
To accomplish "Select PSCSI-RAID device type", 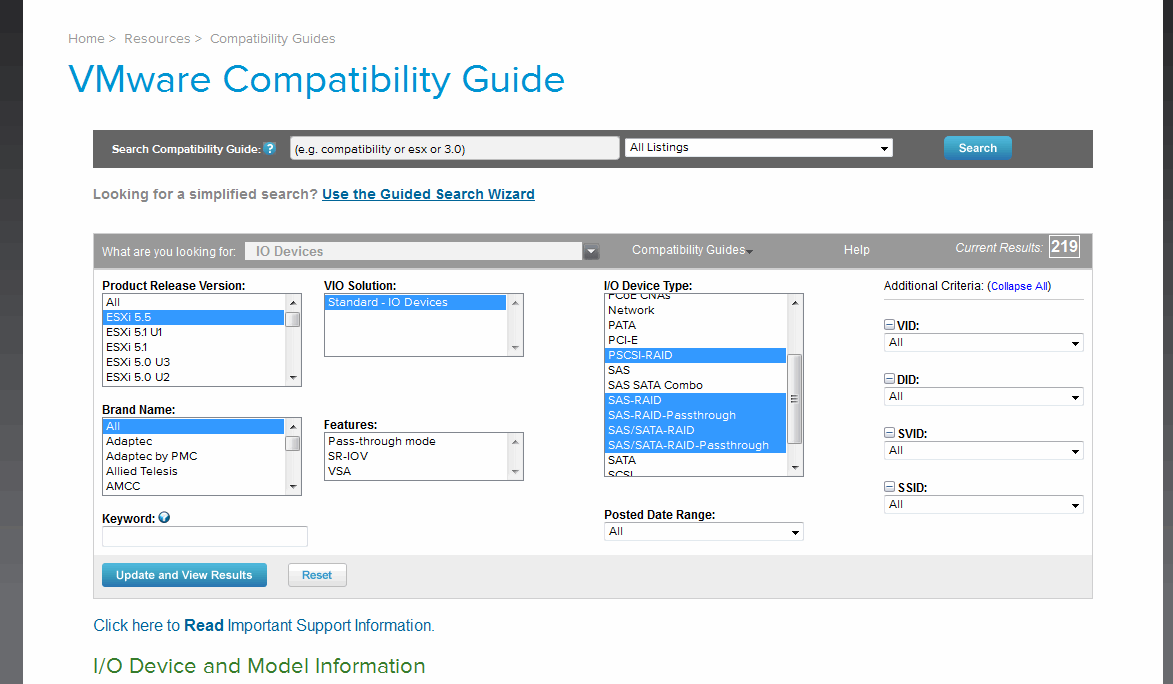I will click(x=695, y=355).
